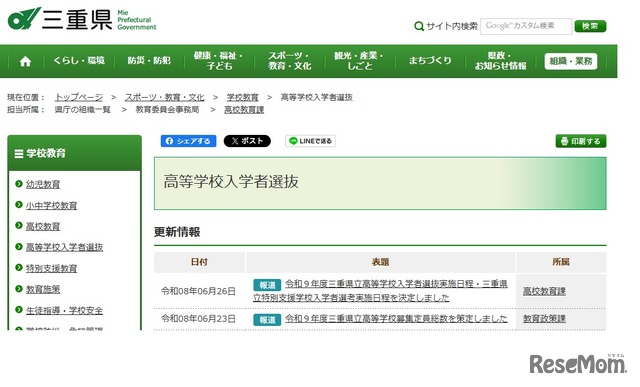Viewport: 640px width, 387px height.
Task: Click the 令和08年06月23日 date cell
Action: coord(198,318)
